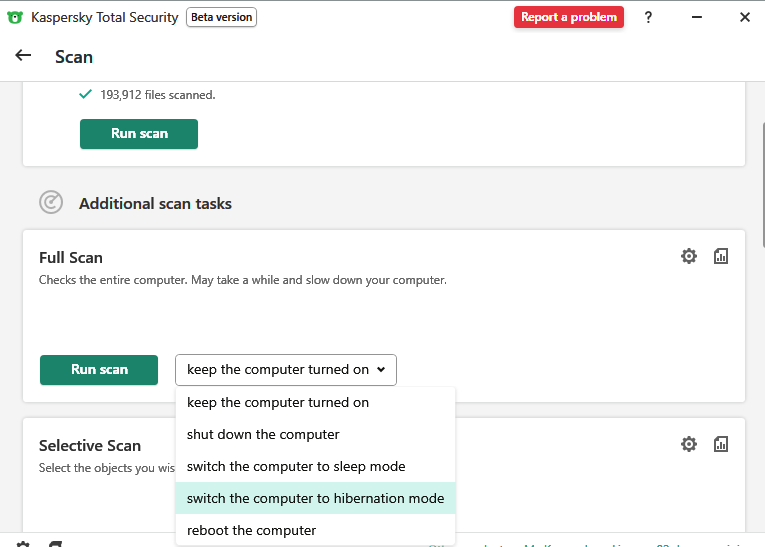
Task: Minimize the Kaspersky window
Action: point(696,17)
